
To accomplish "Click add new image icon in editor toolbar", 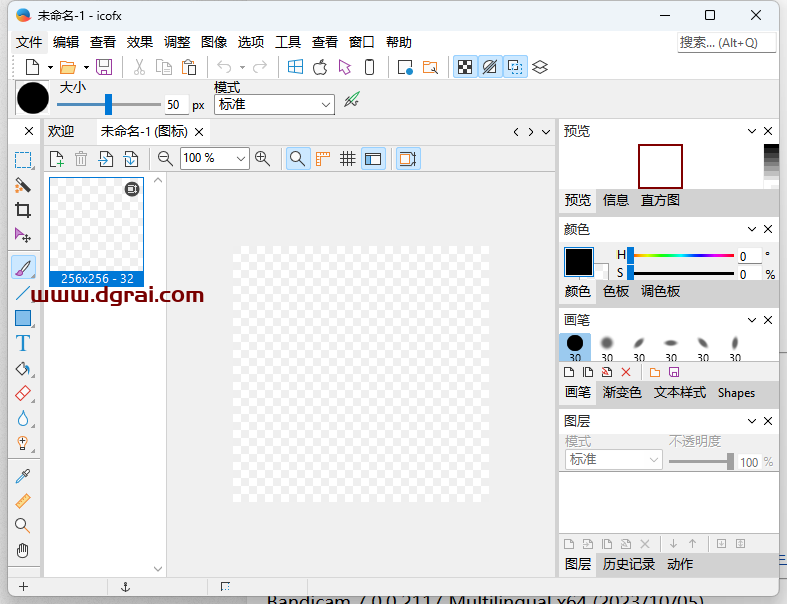I will [x=57, y=159].
